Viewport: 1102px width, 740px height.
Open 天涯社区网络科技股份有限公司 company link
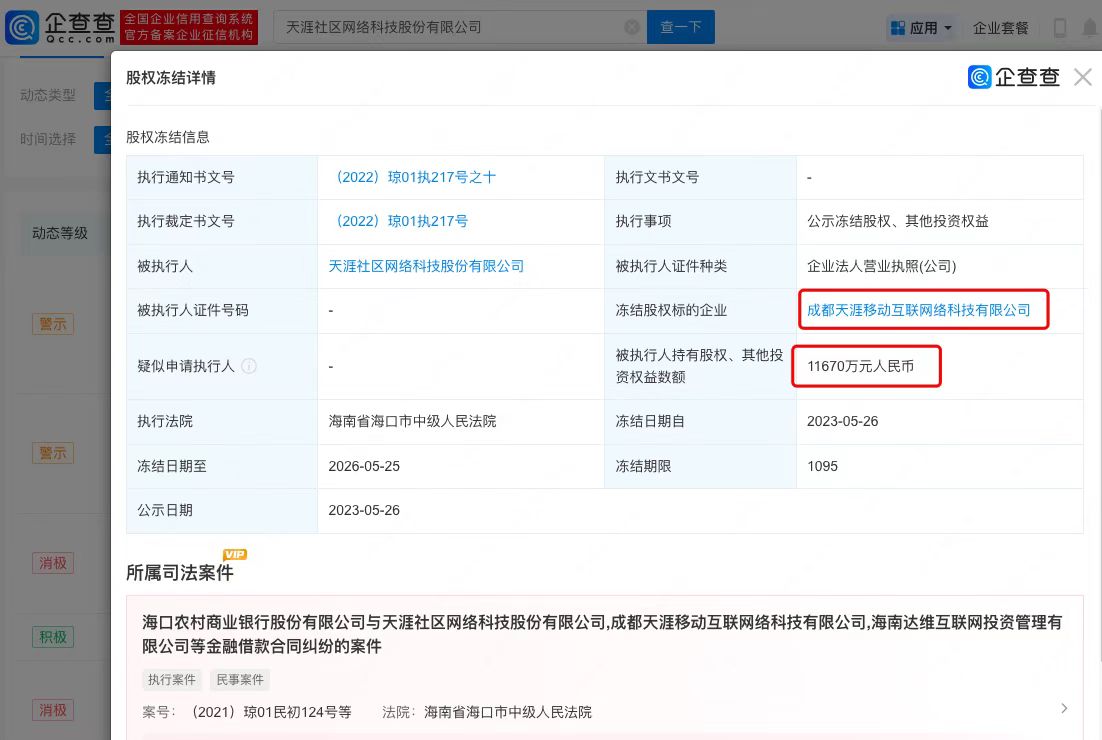pos(426,266)
